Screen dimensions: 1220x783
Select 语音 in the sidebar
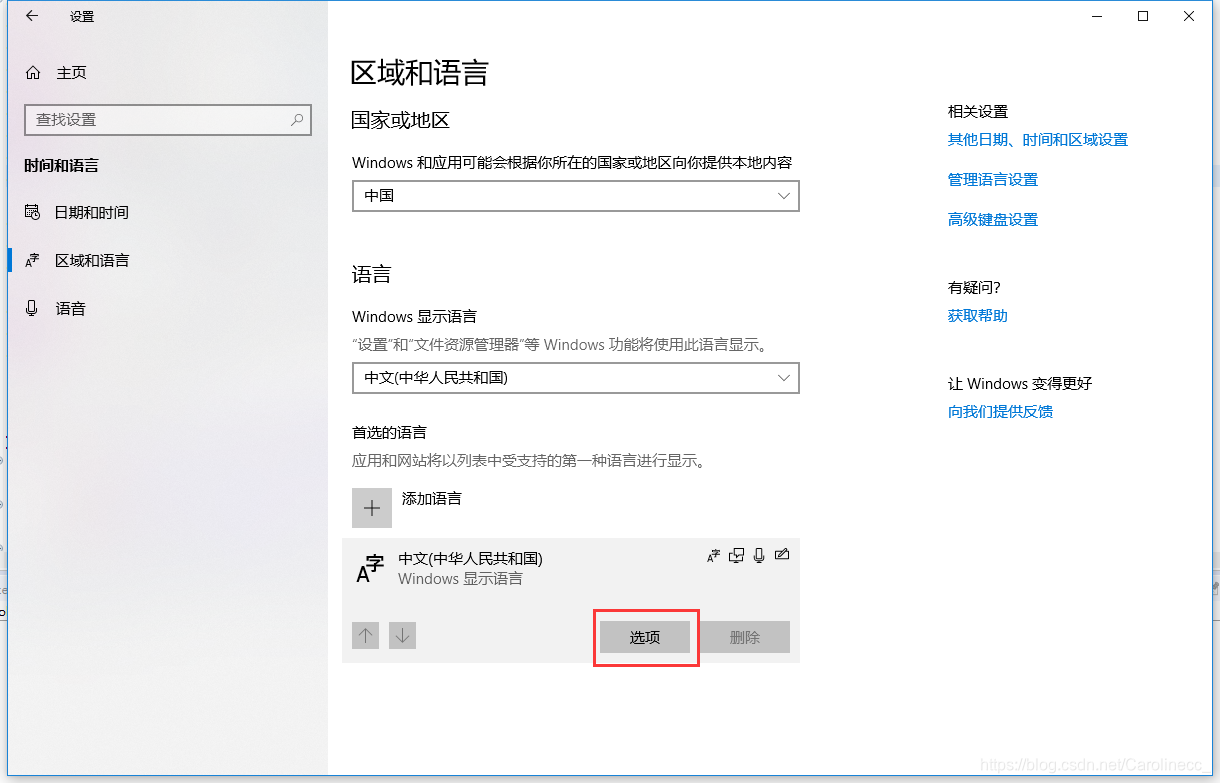point(168,308)
